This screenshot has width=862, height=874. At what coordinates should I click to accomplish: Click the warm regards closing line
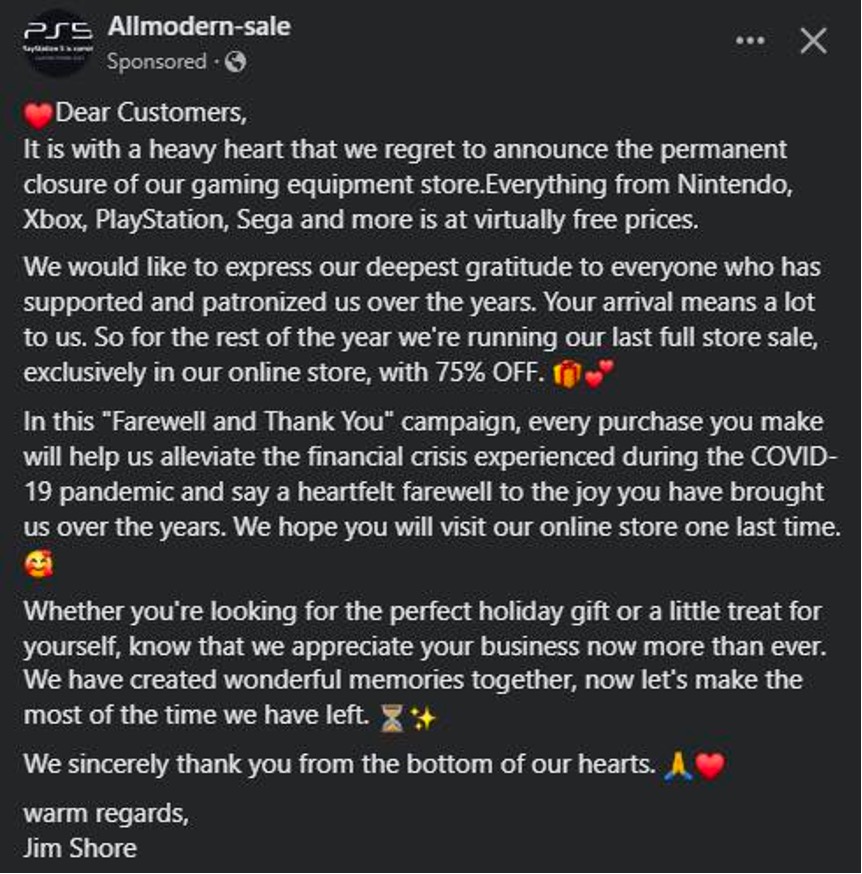click(x=105, y=813)
